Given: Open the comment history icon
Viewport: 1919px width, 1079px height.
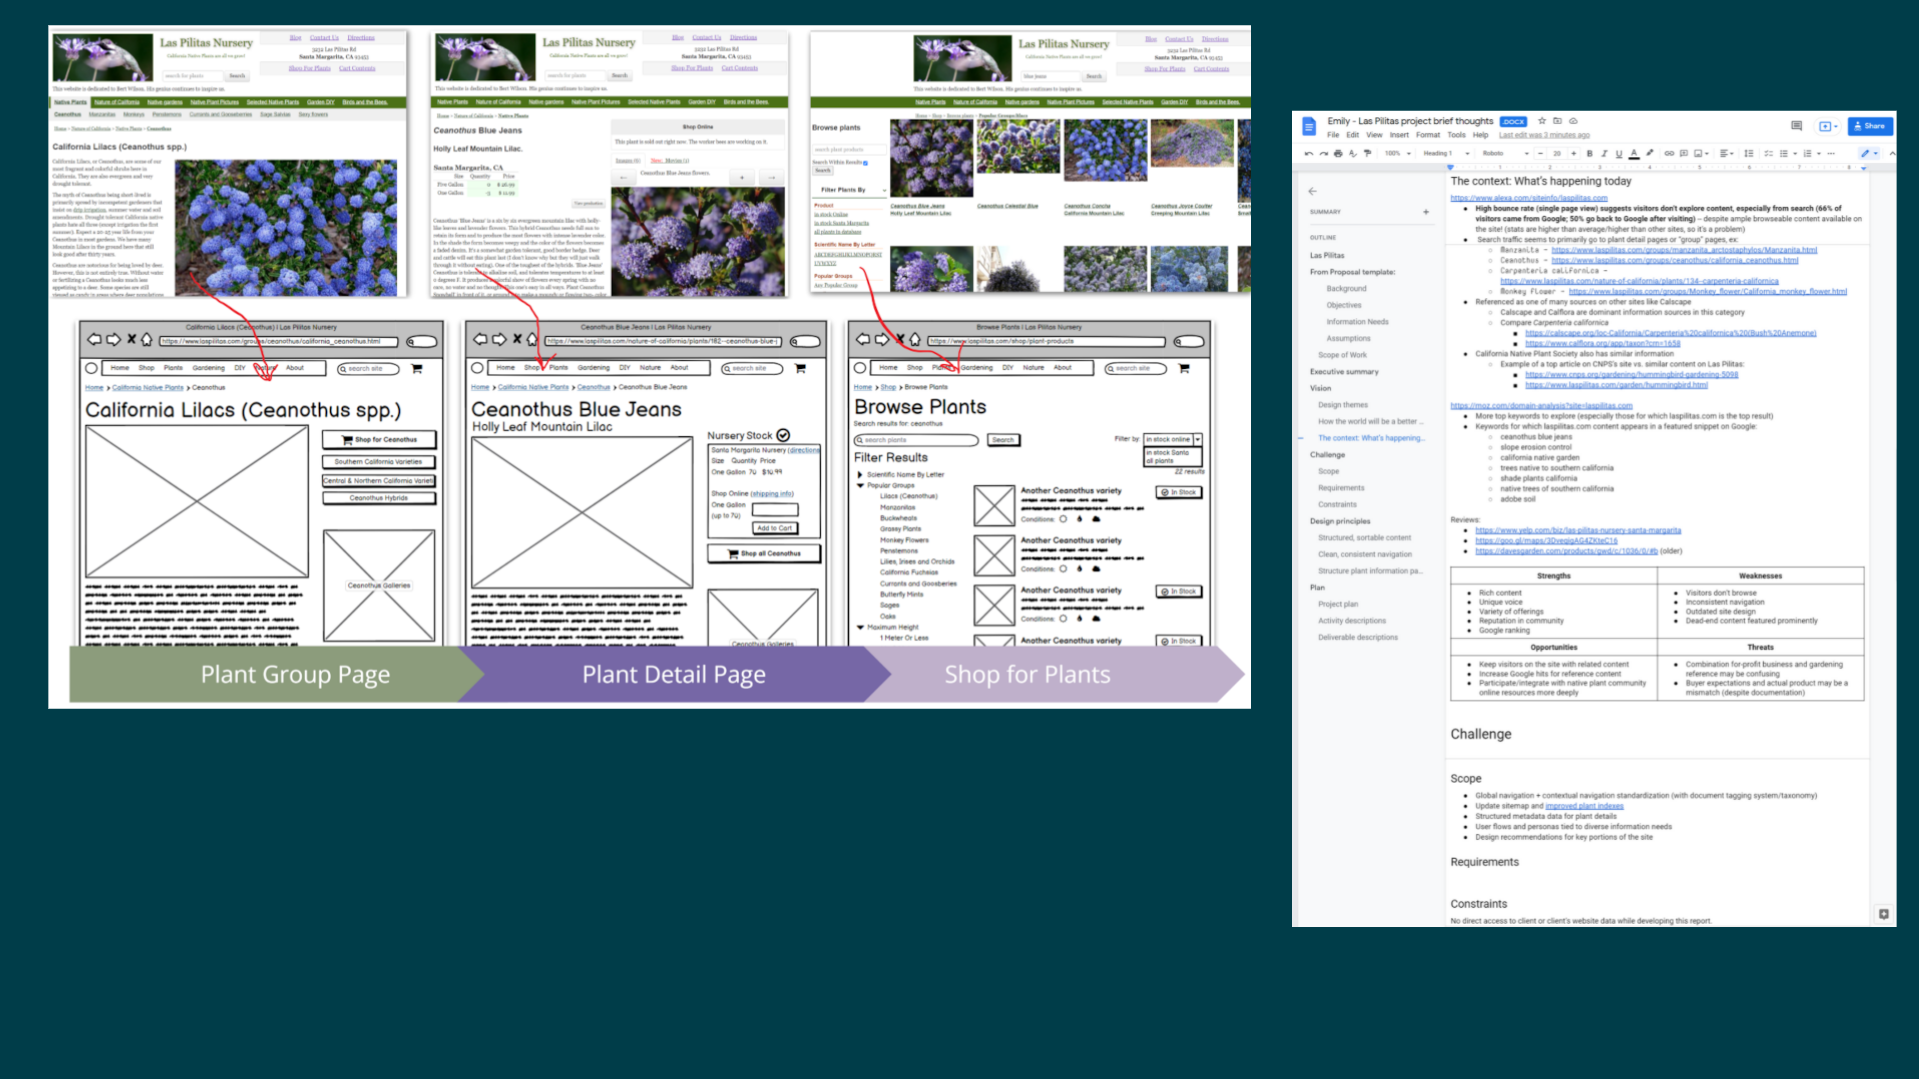Looking at the screenshot, I should point(1796,126).
